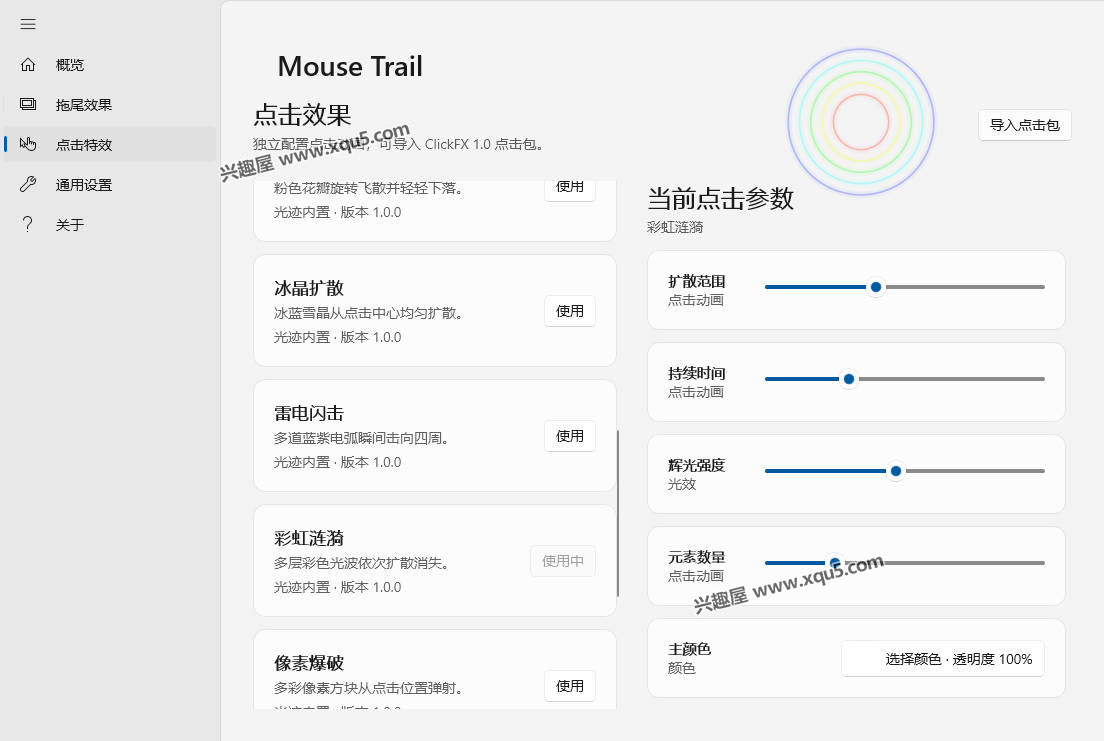Switch to 拖尾效果 section
Image resolution: width=1104 pixels, height=741 pixels.
[x=110, y=105]
